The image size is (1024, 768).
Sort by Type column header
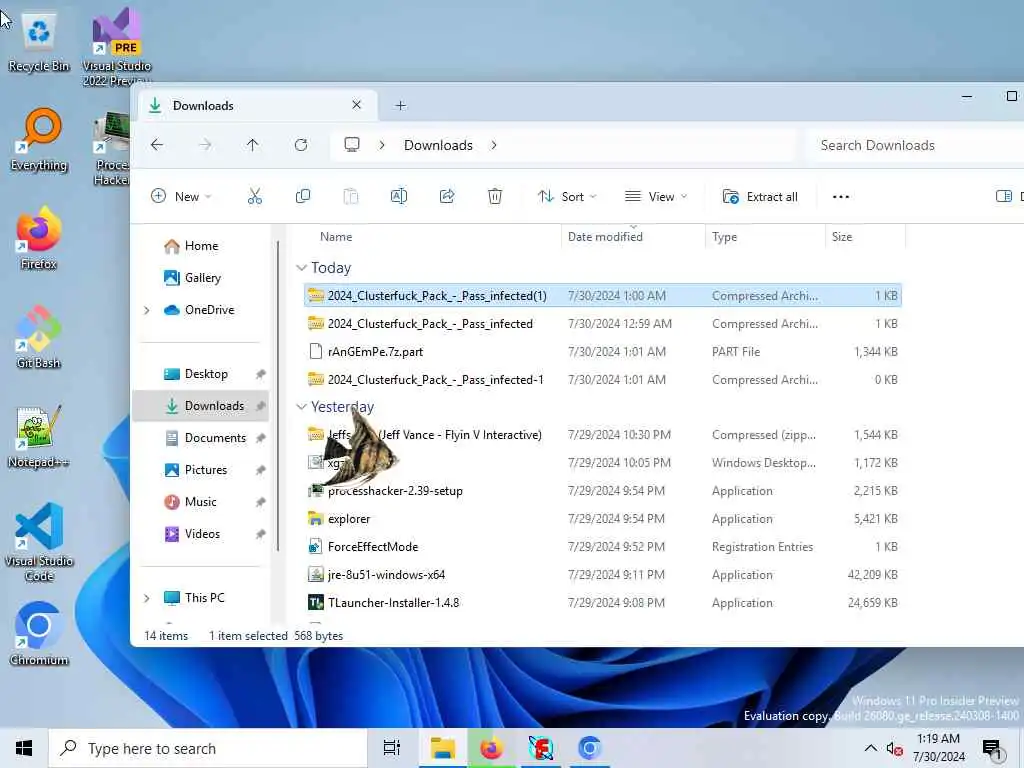(x=724, y=236)
